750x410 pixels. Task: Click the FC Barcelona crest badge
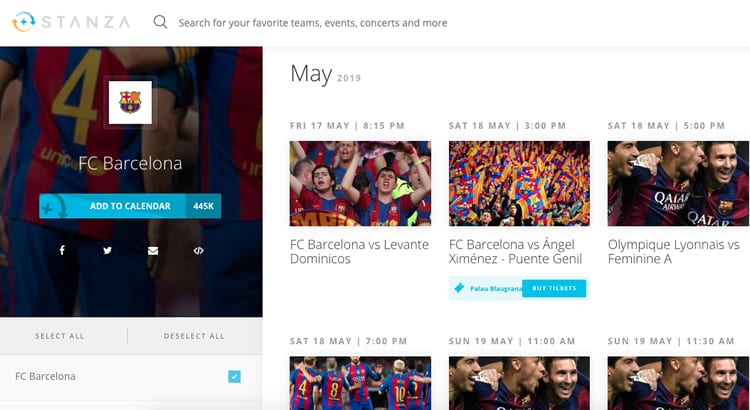tap(130, 102)
